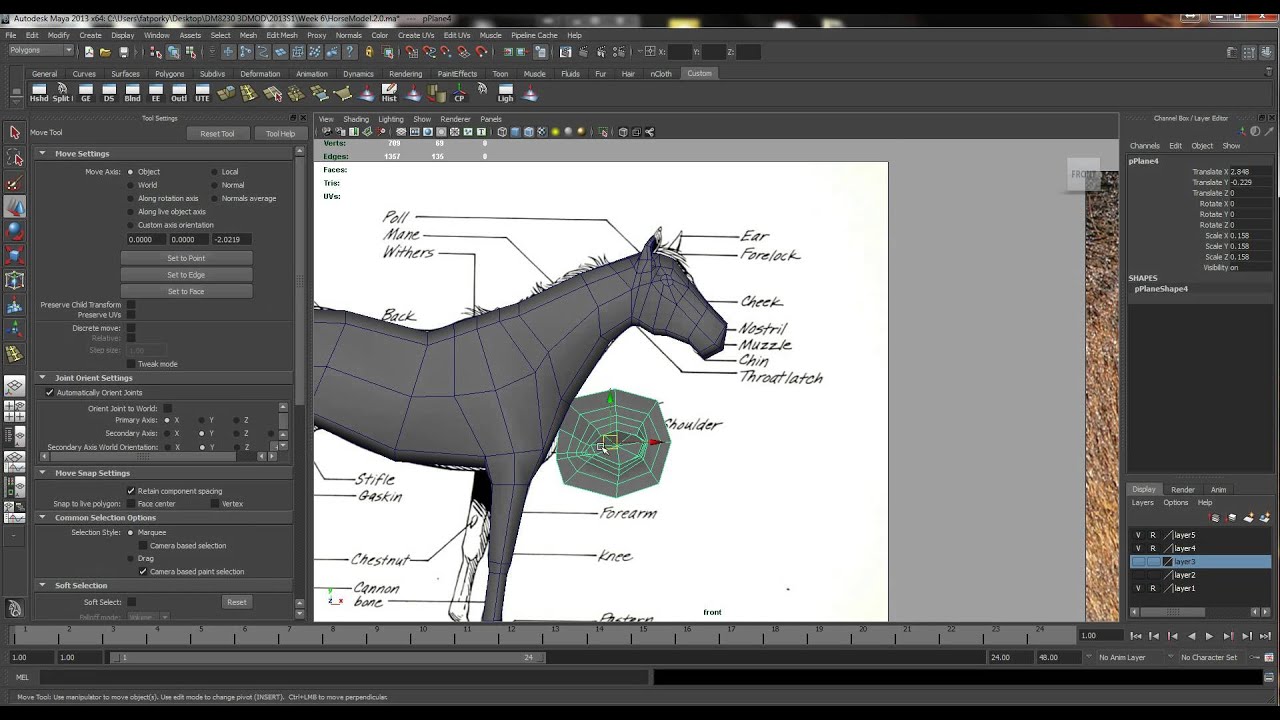Switch to the Animation shelf tab
Screen dimensions: 1280x720
(x=311, y=74)
